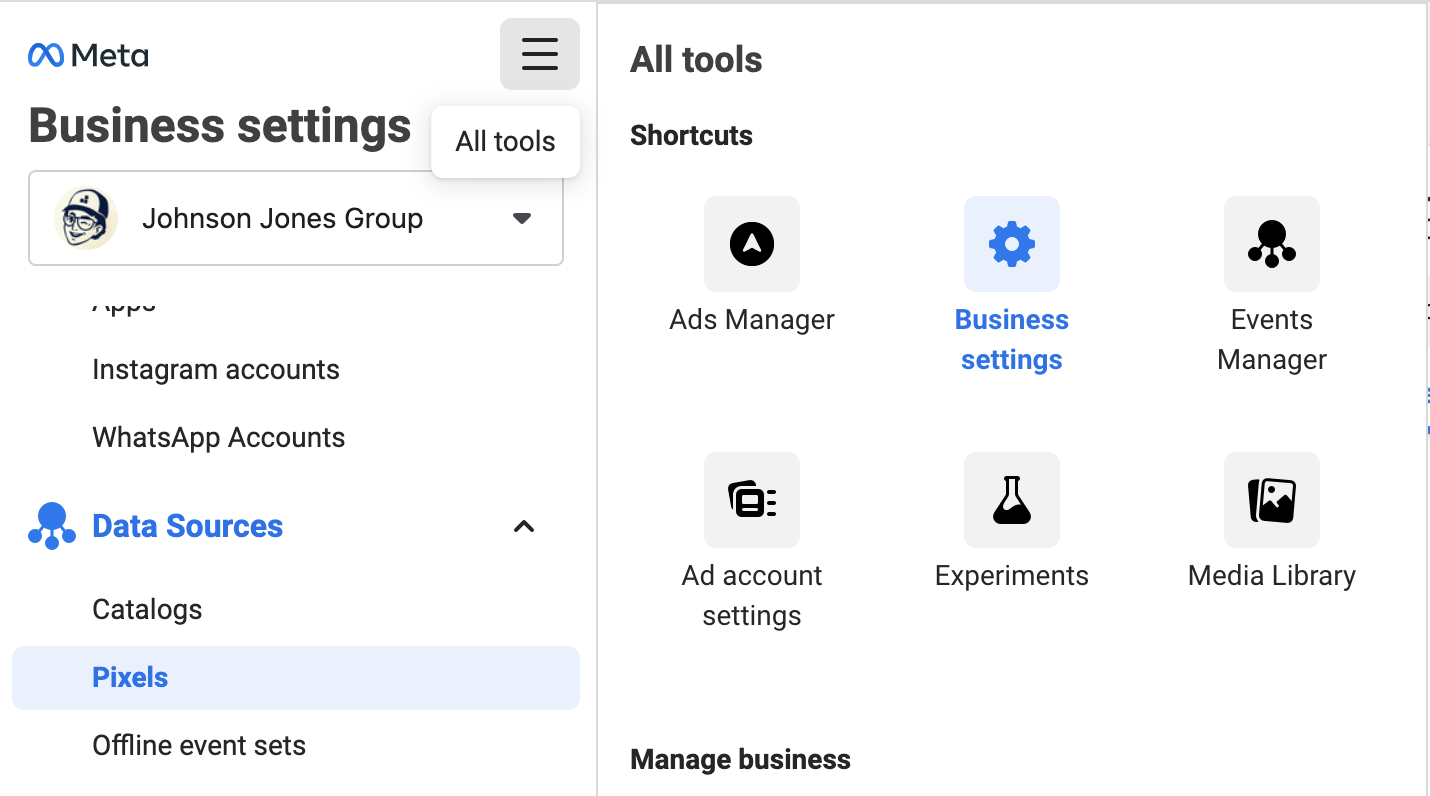The width and height of the screenshot is (1430, 796).
Task: Click the All tools tooltip
Action: tap(506, 142)
